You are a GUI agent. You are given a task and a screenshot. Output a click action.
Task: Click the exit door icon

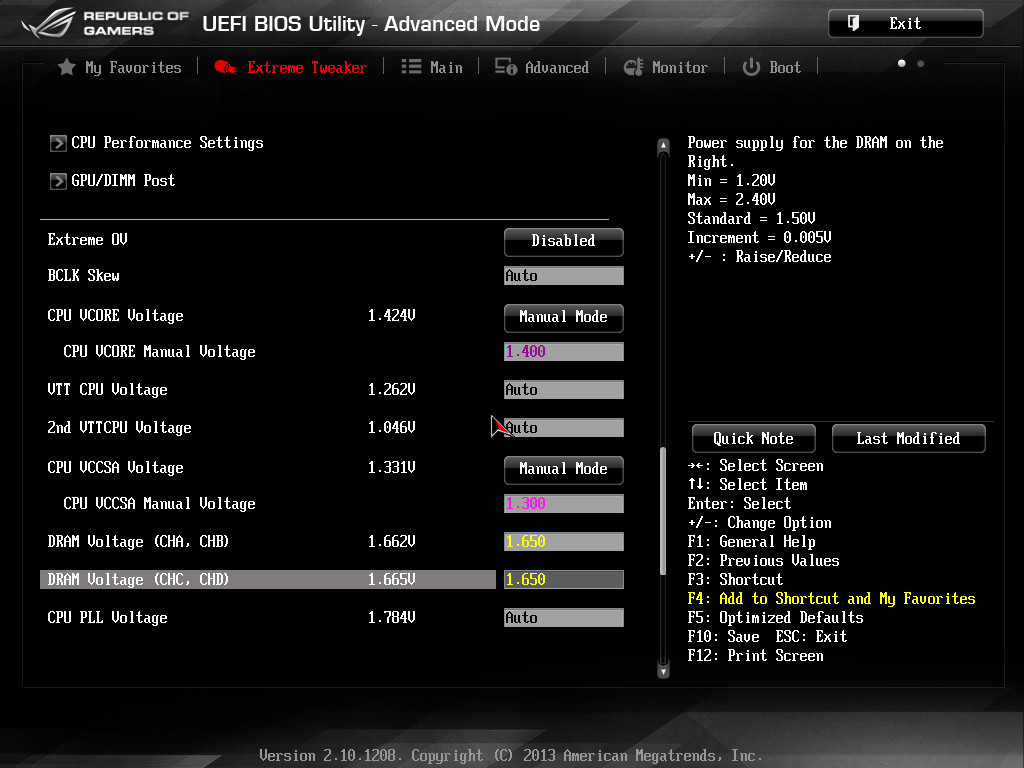853,24
